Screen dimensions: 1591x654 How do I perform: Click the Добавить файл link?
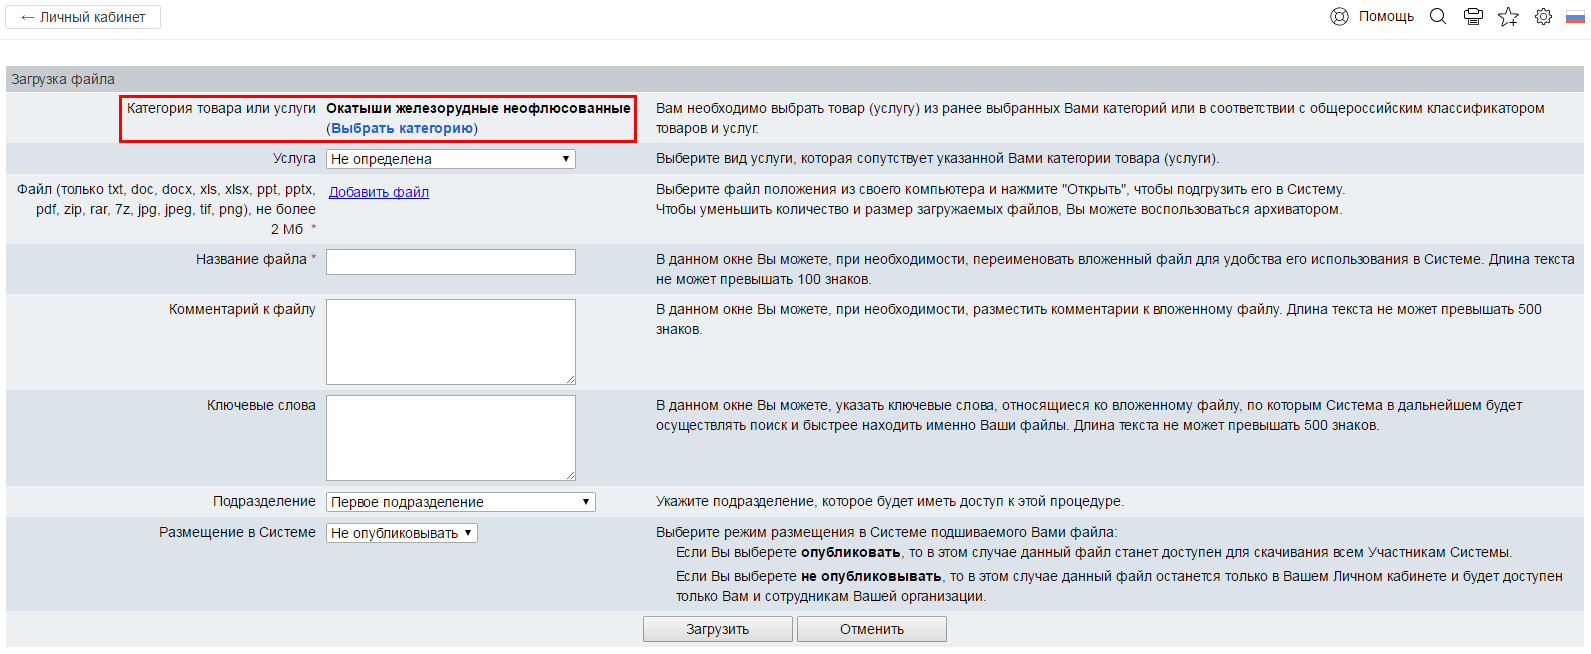tap(379, 192)
